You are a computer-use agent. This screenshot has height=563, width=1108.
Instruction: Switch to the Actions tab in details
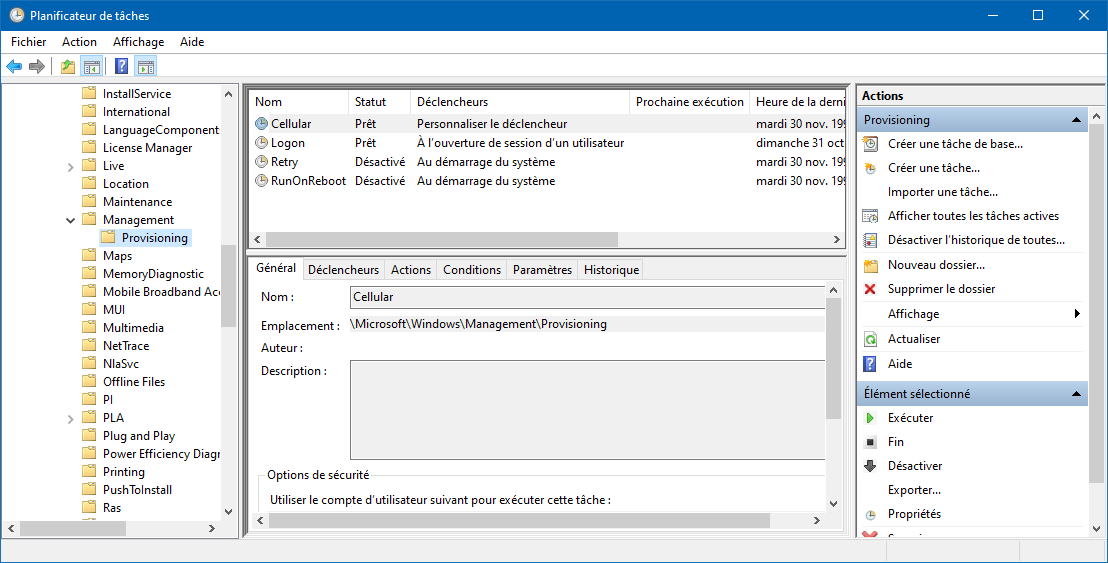point(411,270)
